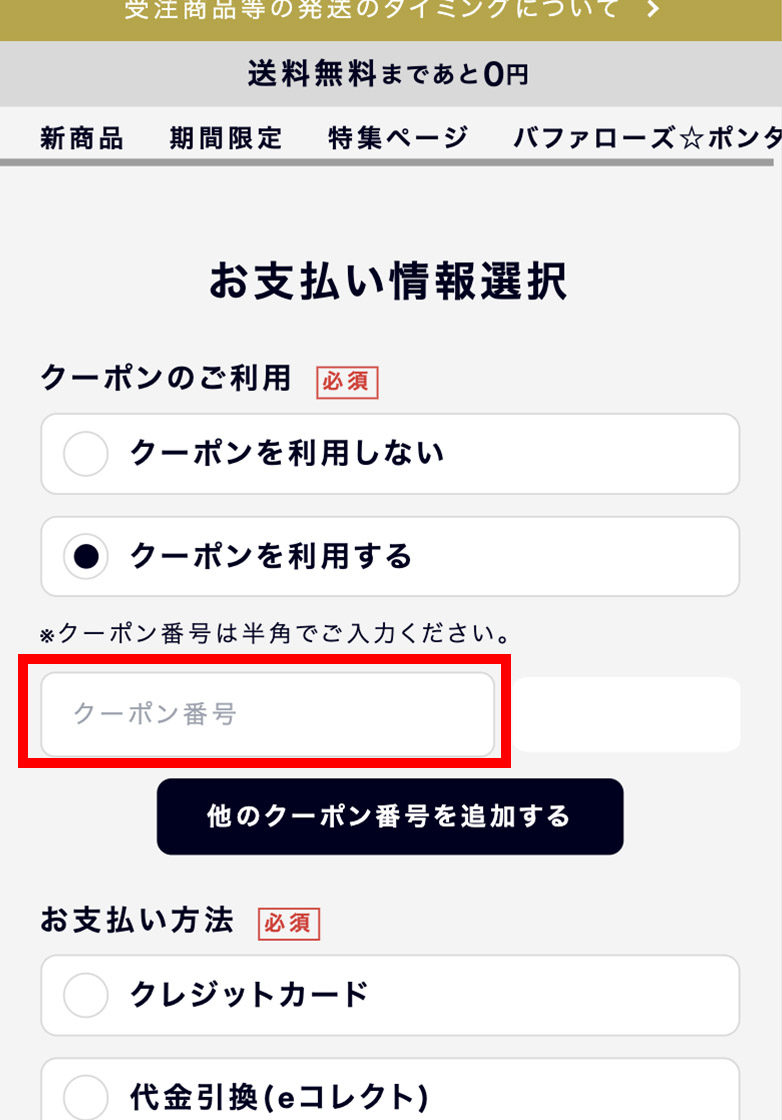This screenshot has width=782, height=1120.
Task: Open the 受注商品等の発送のタイミングについて notice
Action: [370, 10]
